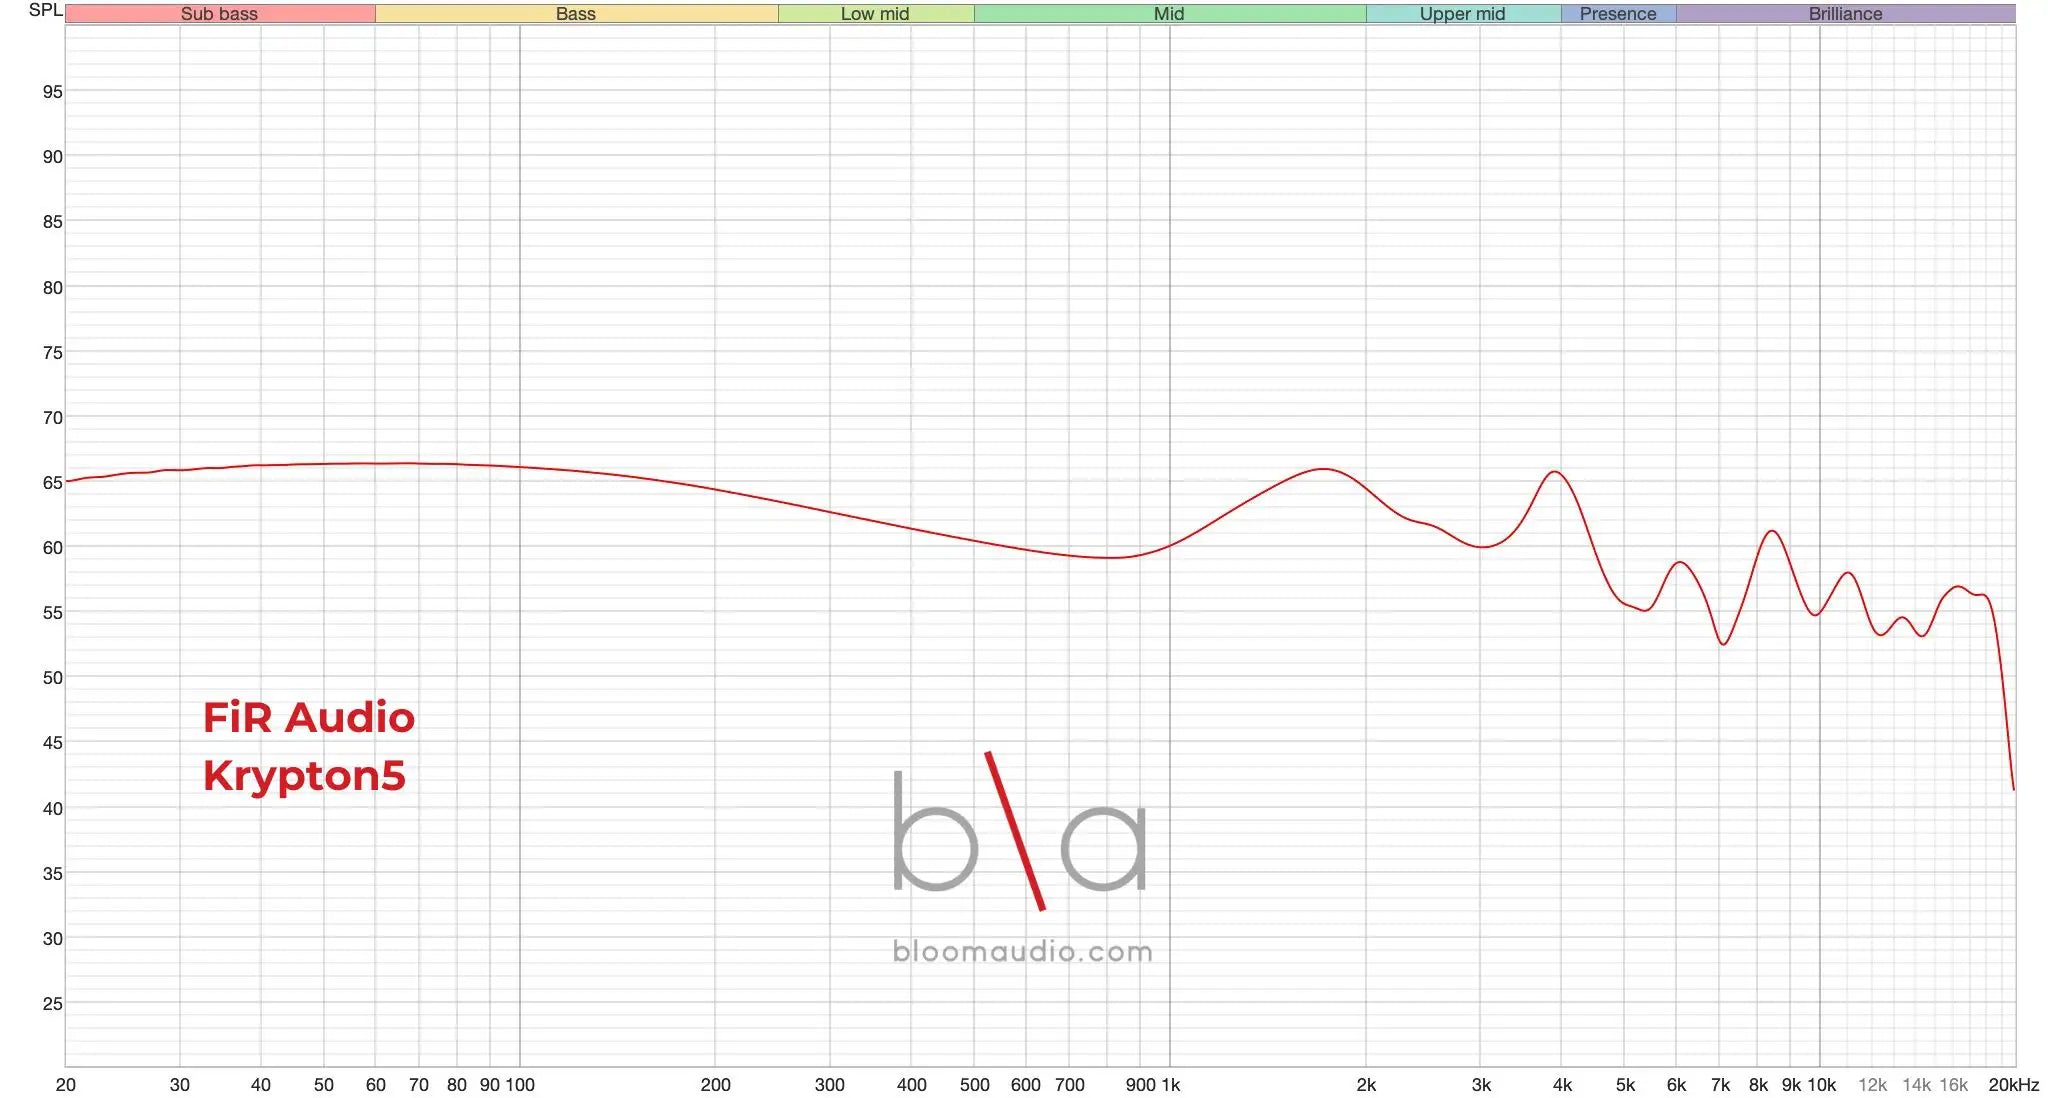Click the bloomaudio.com watermark text
The height and width of the screenshot is (1098, 2048).
1022,951
